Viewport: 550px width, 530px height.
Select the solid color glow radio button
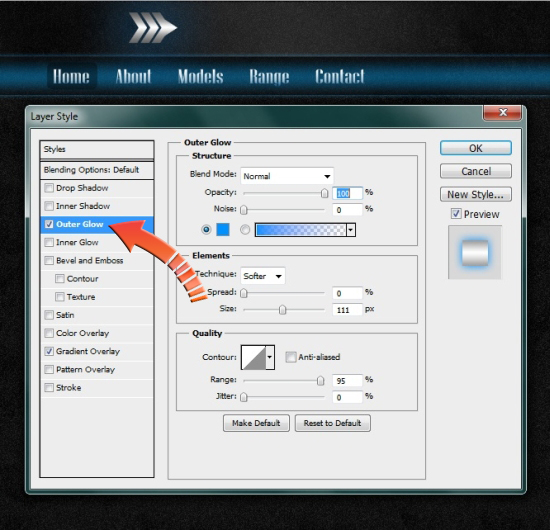[x=206, y=230]
